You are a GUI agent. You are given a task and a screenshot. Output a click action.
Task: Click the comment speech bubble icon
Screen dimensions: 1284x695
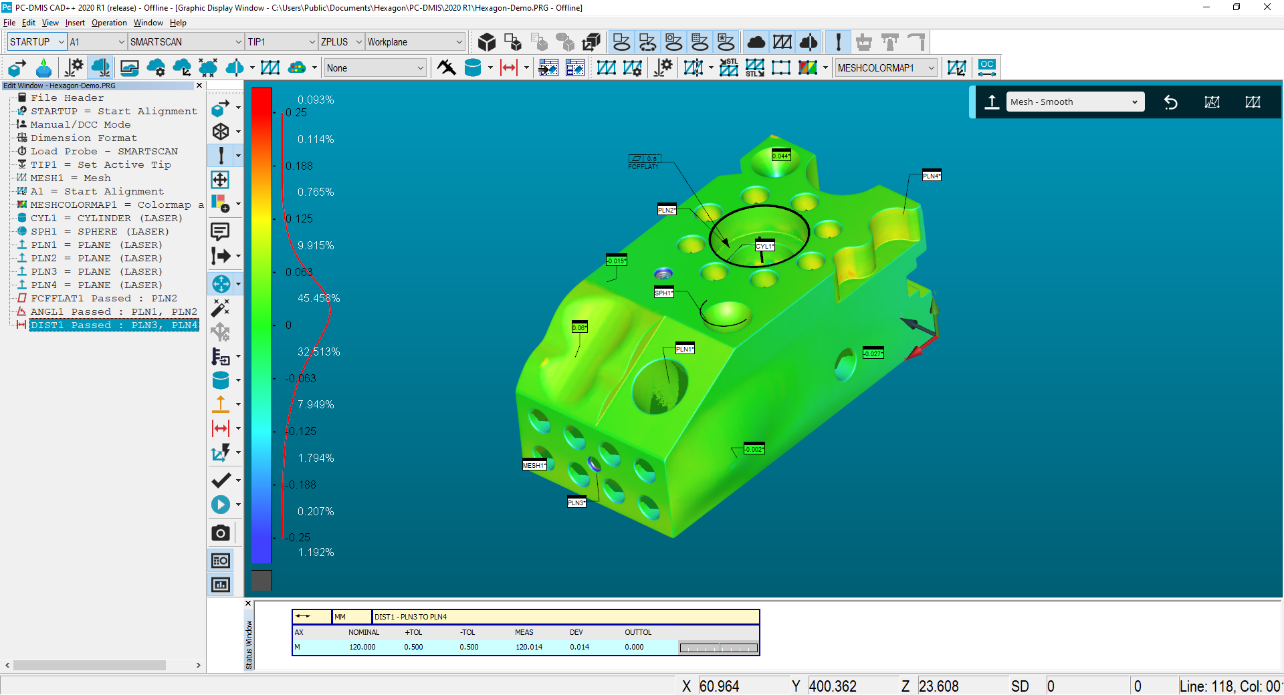click(220, 231)
